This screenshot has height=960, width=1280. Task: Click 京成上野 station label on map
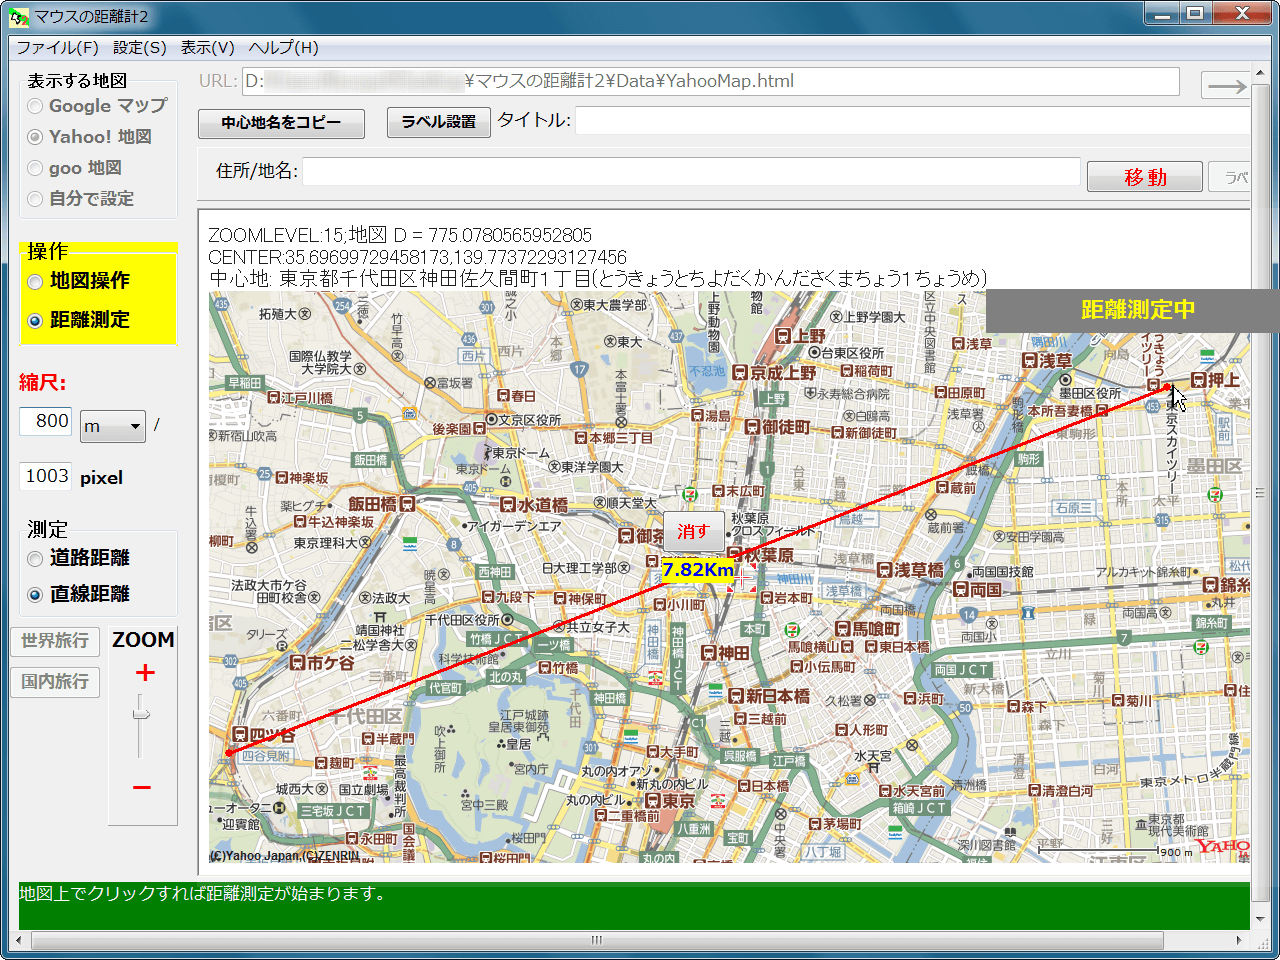click(774, 372)
